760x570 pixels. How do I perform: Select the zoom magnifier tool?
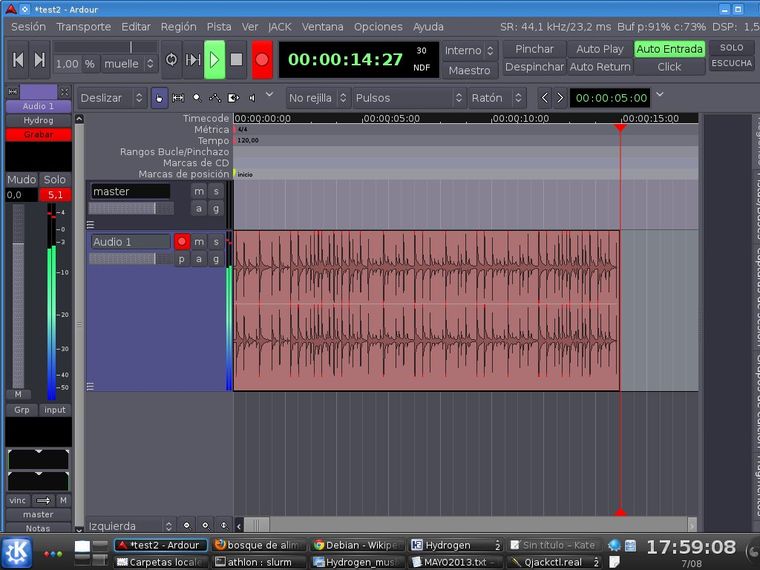click(x=197, y=98)
